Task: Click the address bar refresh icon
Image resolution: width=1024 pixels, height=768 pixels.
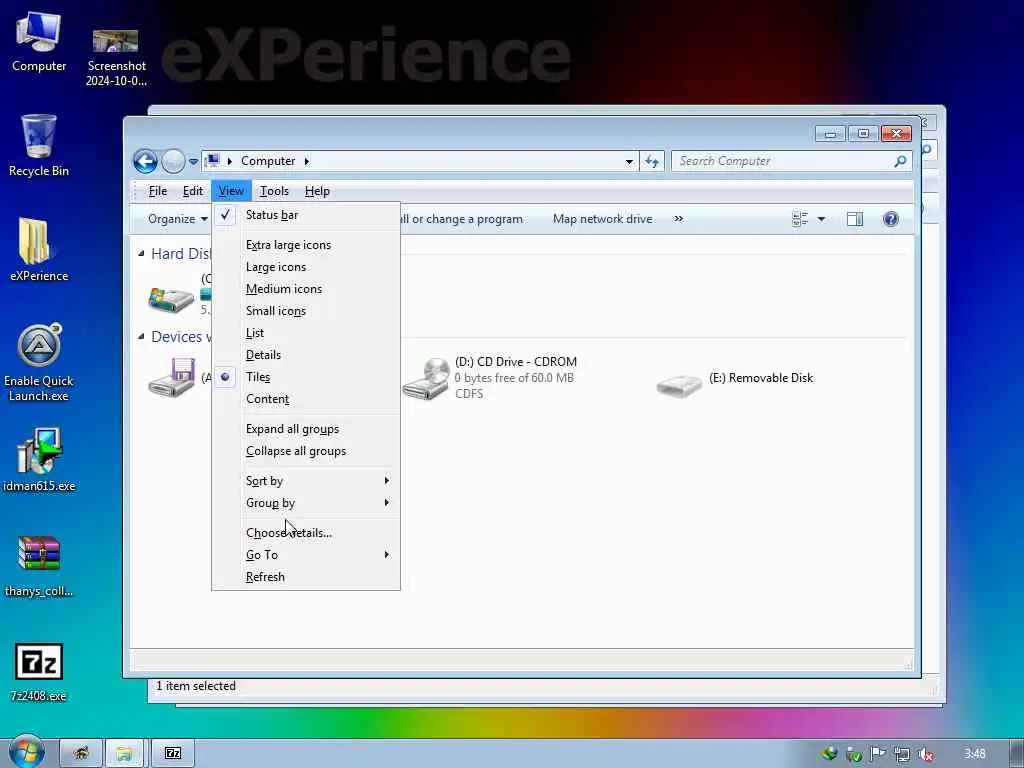Action: [652, 161]
